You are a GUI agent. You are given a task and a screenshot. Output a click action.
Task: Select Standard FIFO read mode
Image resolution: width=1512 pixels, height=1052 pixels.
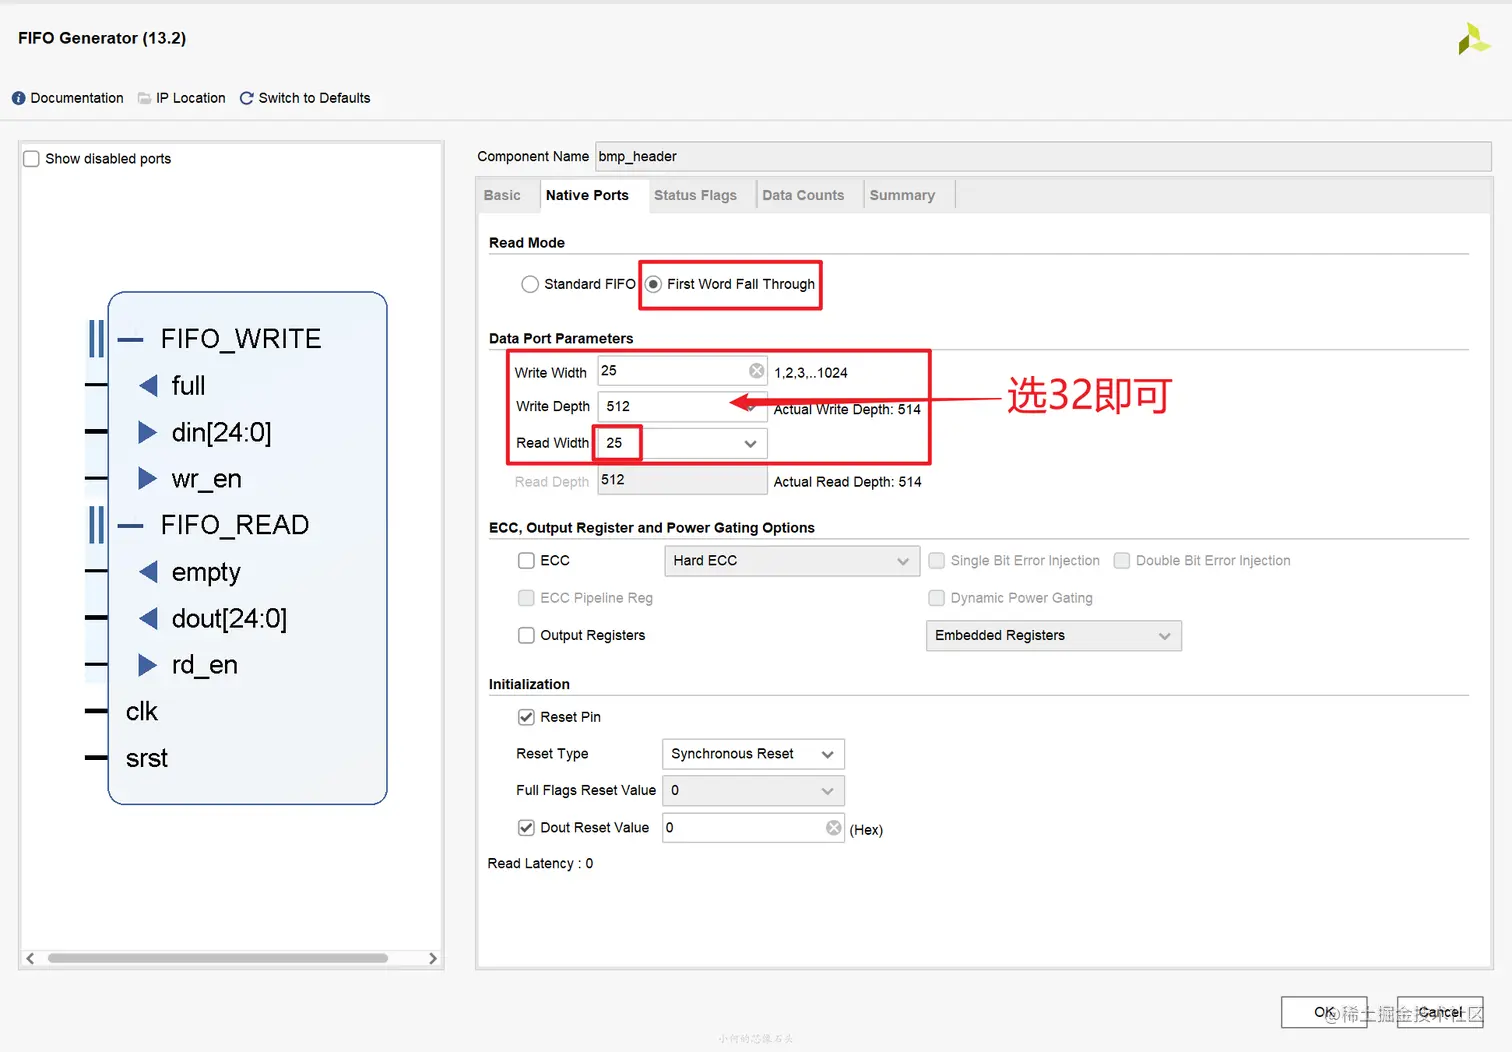tap(530, 284)
